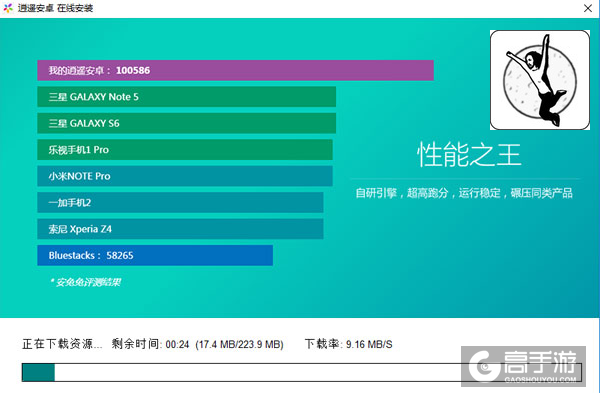
Task: Select the 一加手机2 bar
Action: (180, 202)
